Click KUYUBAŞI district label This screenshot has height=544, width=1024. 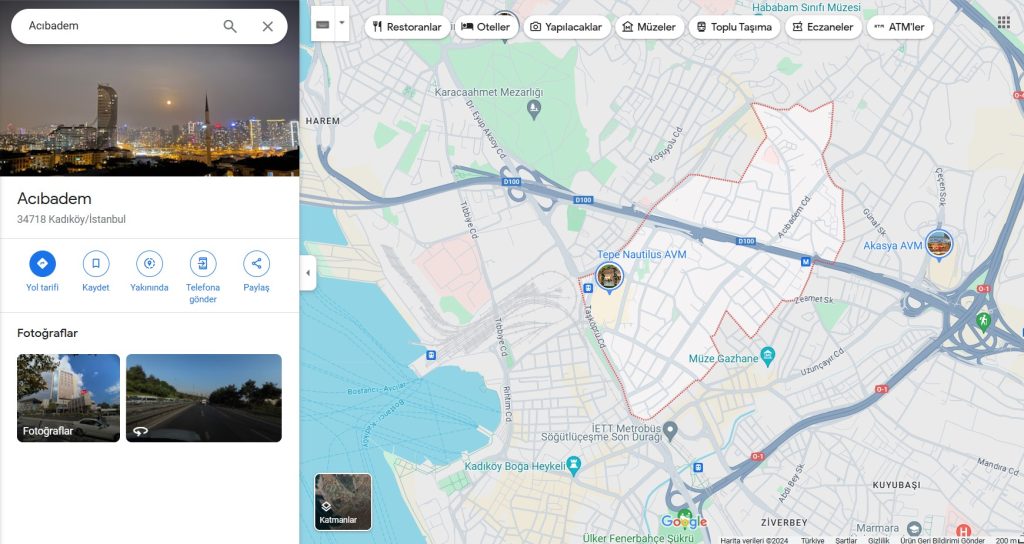(897, 485)
